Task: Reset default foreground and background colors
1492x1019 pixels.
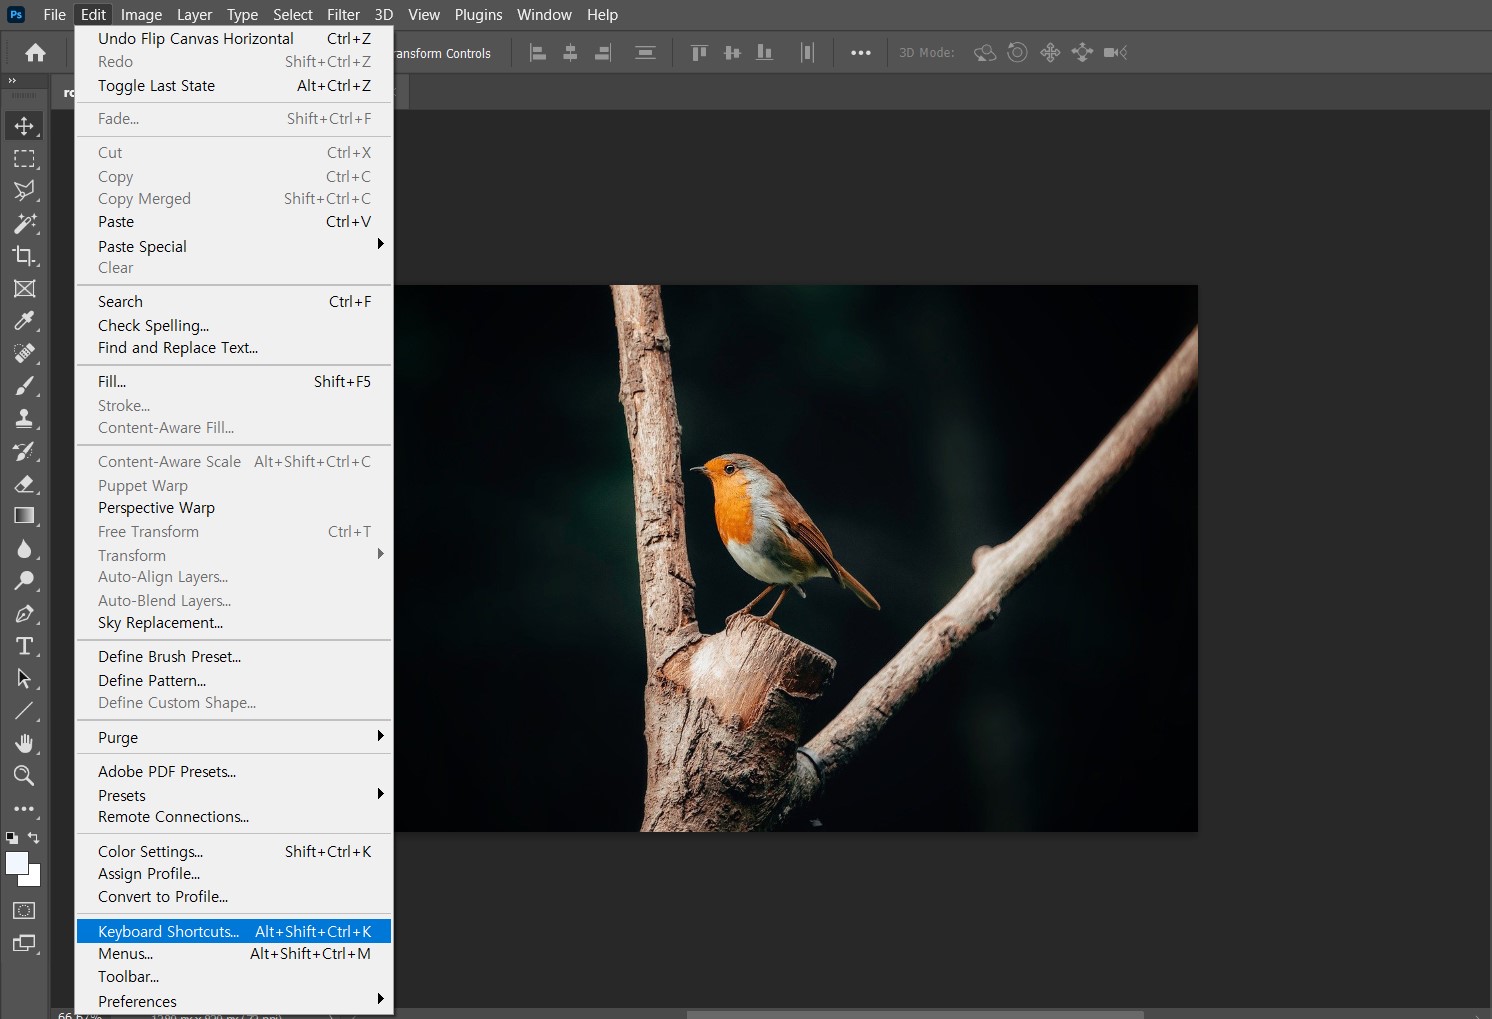Action: (x=12, y=838)
